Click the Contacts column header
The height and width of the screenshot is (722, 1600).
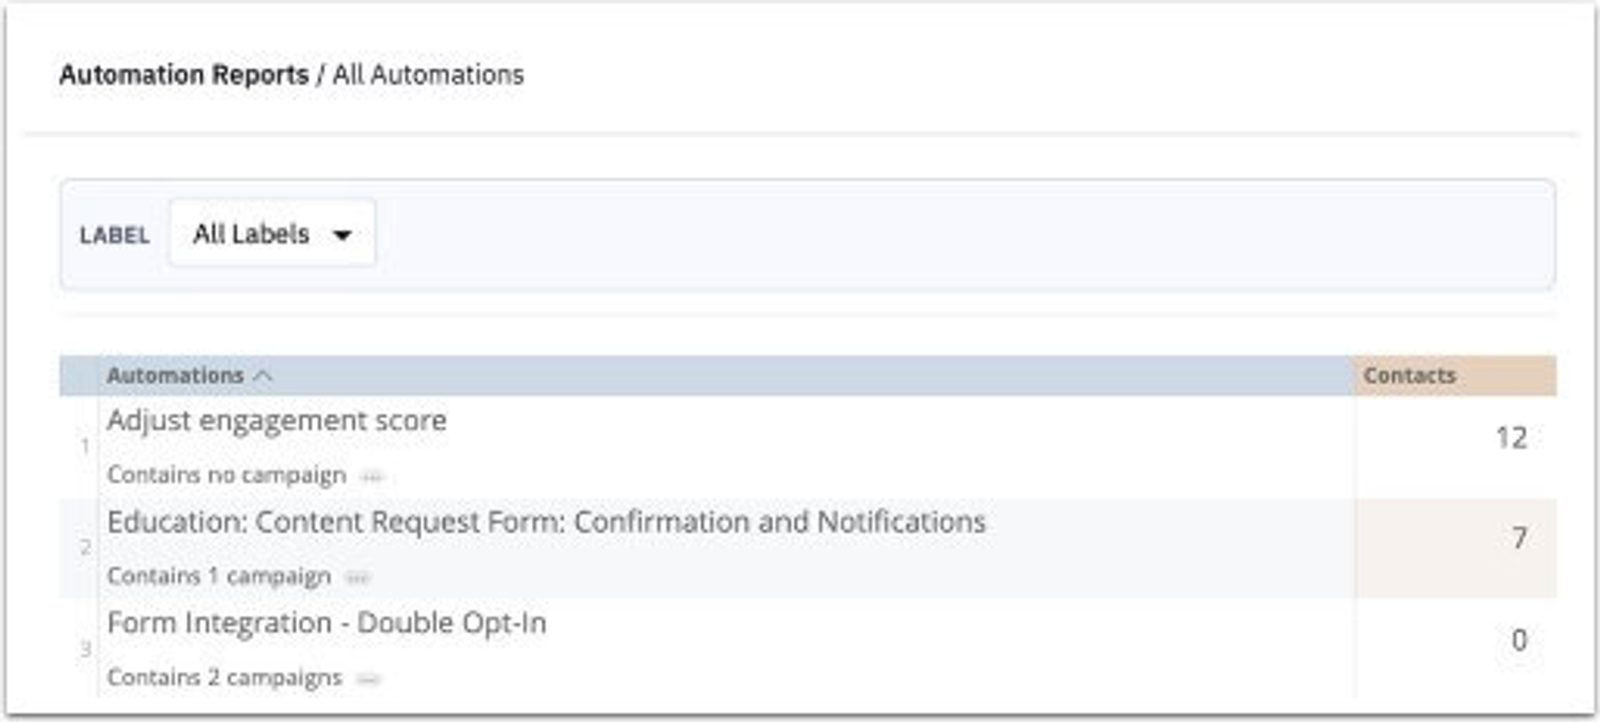coord(1409,376)
